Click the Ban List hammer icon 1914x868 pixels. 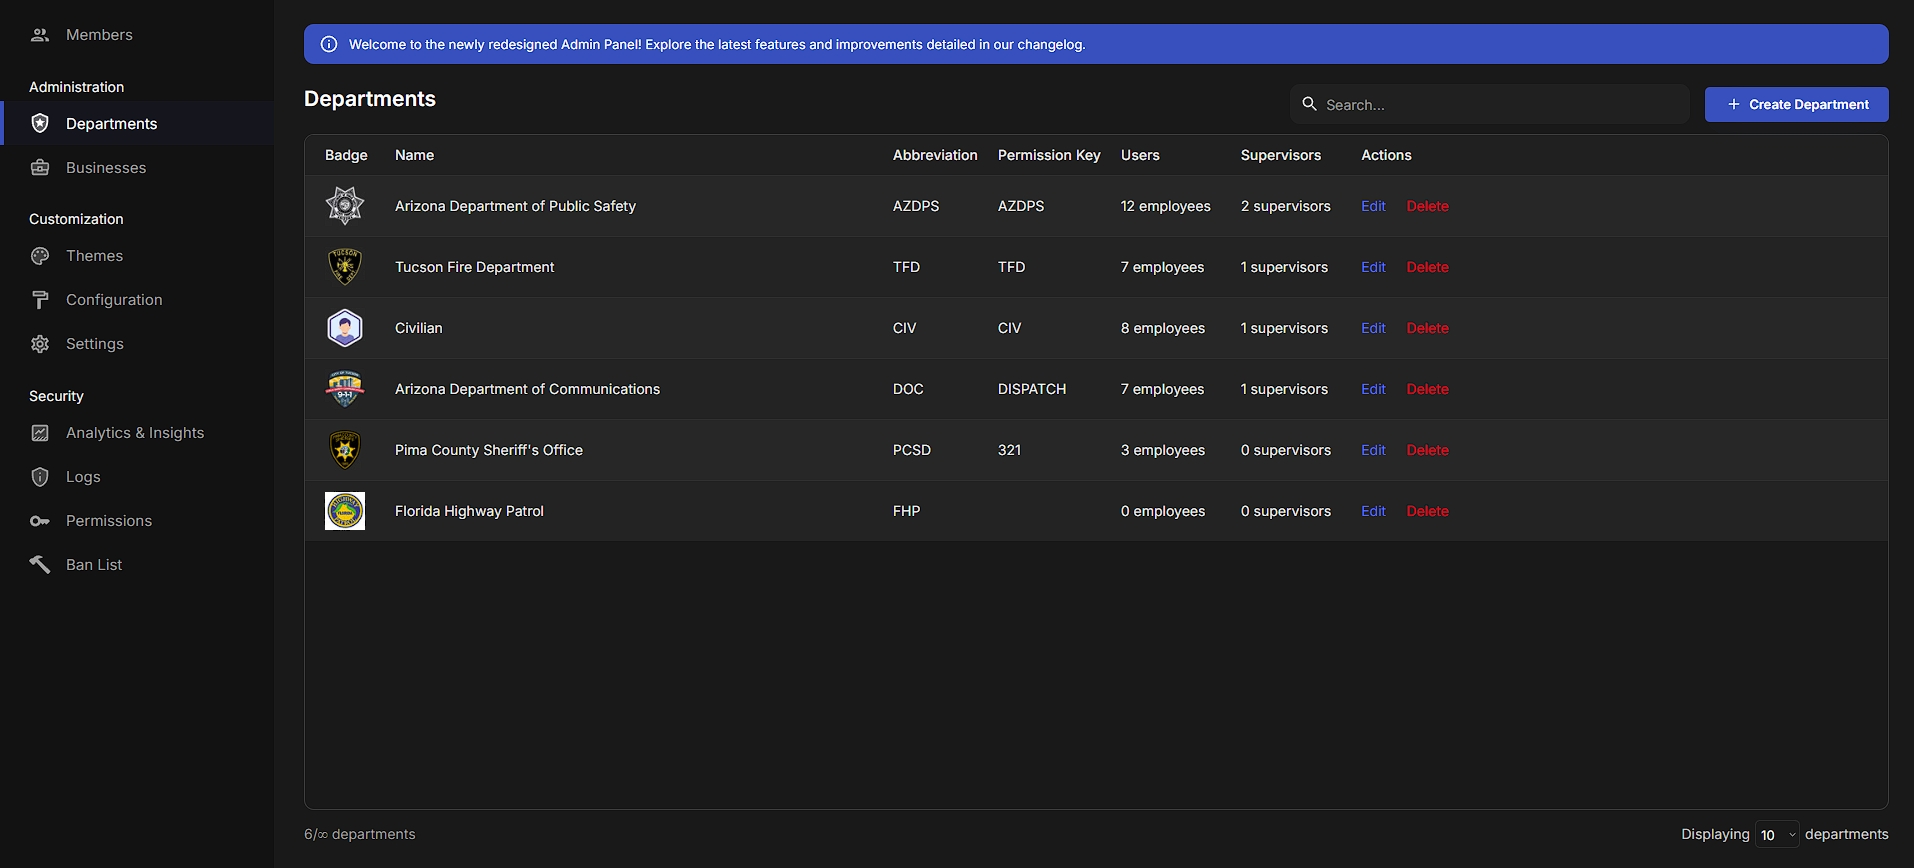pos(40,565)
